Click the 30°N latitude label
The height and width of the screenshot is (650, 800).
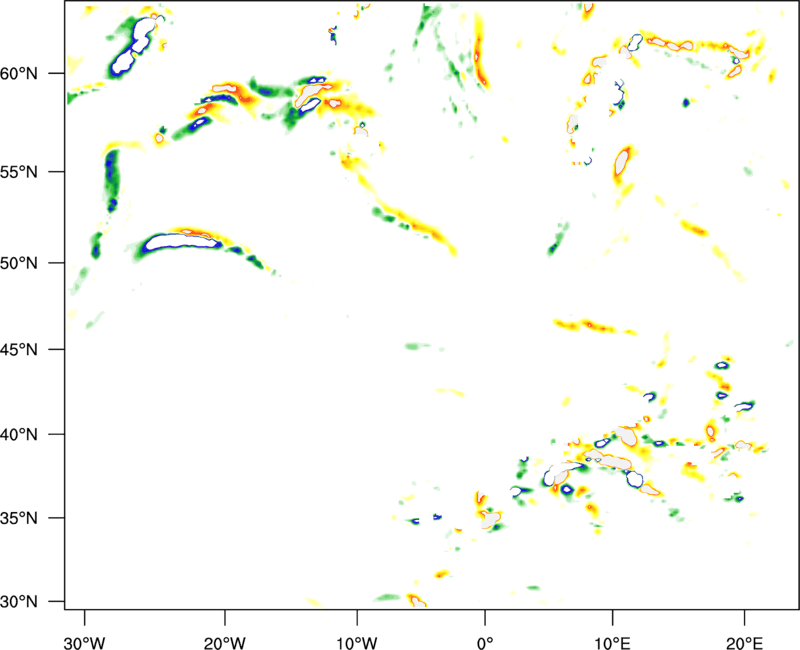click(x=19, y=602)
